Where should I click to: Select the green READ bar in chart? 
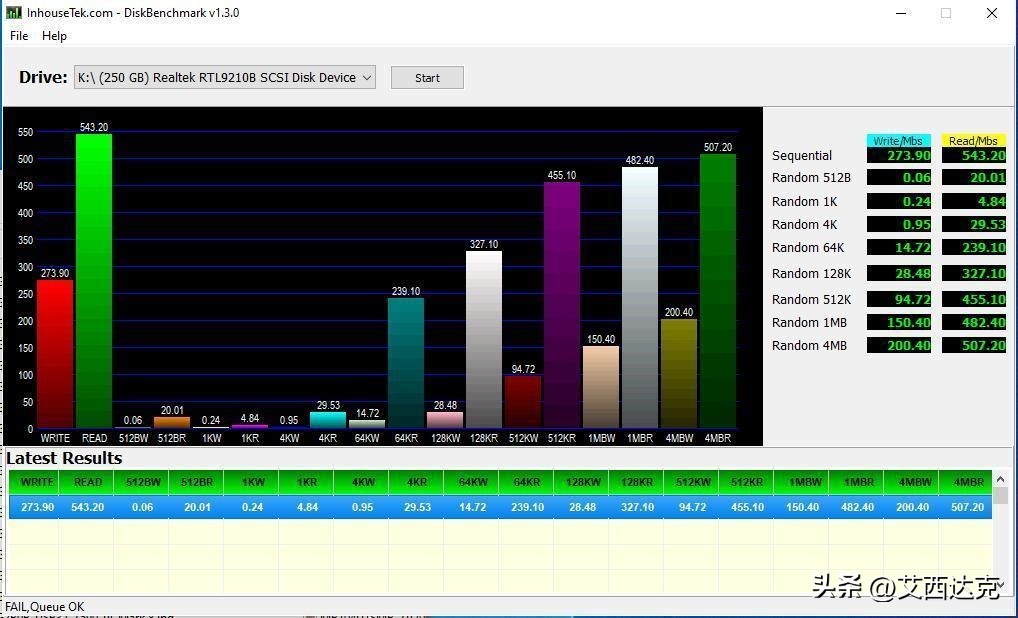coord(94,280)
